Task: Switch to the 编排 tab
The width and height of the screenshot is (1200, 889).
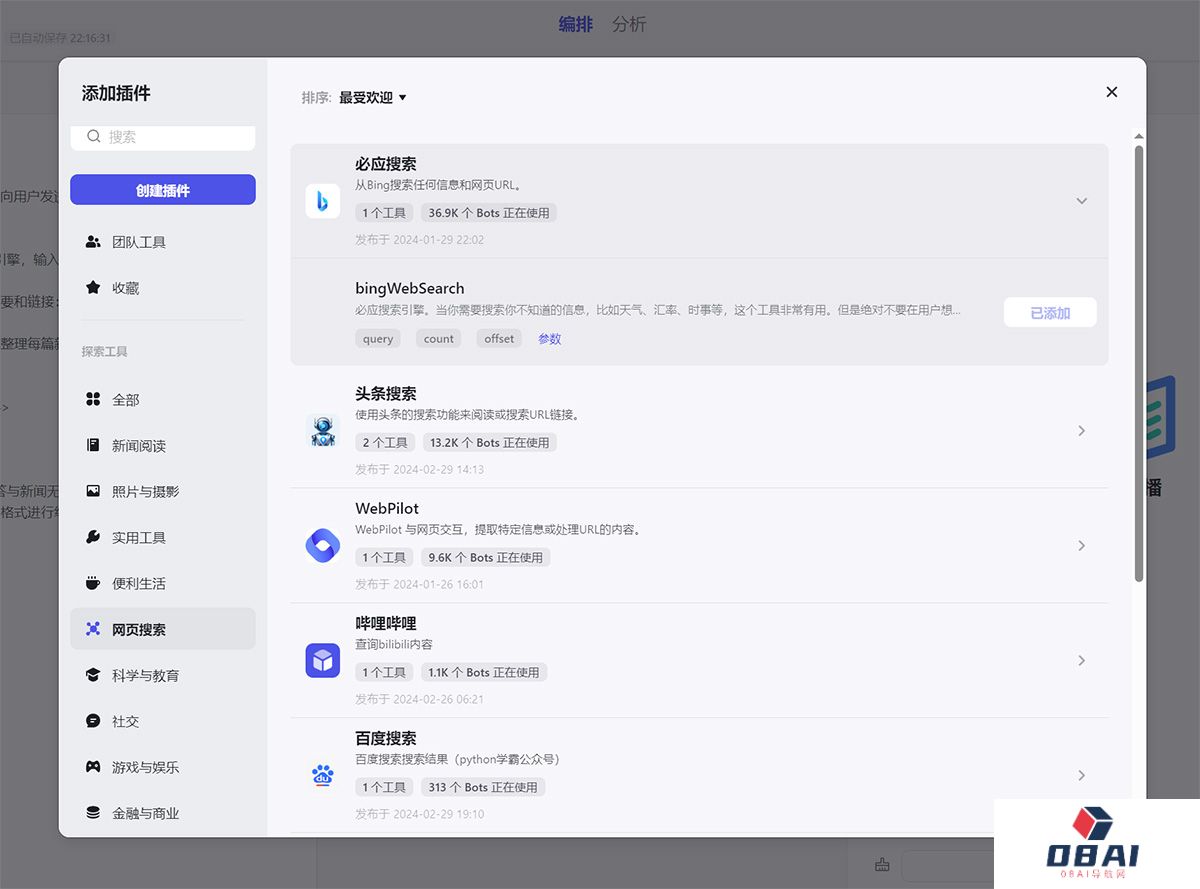Action: tap(575, 24)
